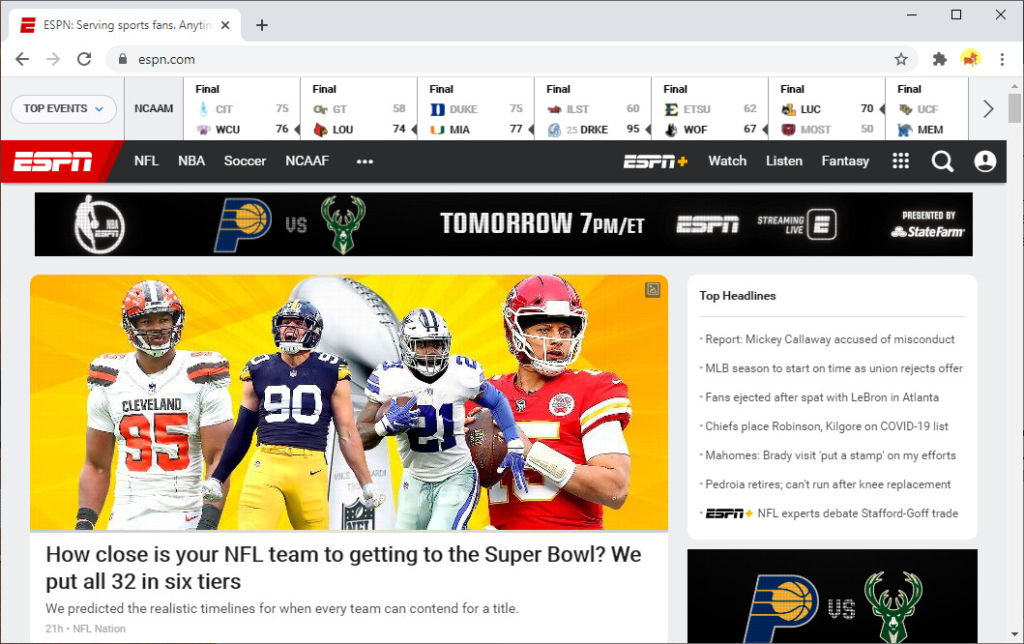Image resolution: width=1024 pixels, height=644 pixels.
Task: Open Chrome three-dot menu
Action: coord(1002,59)
